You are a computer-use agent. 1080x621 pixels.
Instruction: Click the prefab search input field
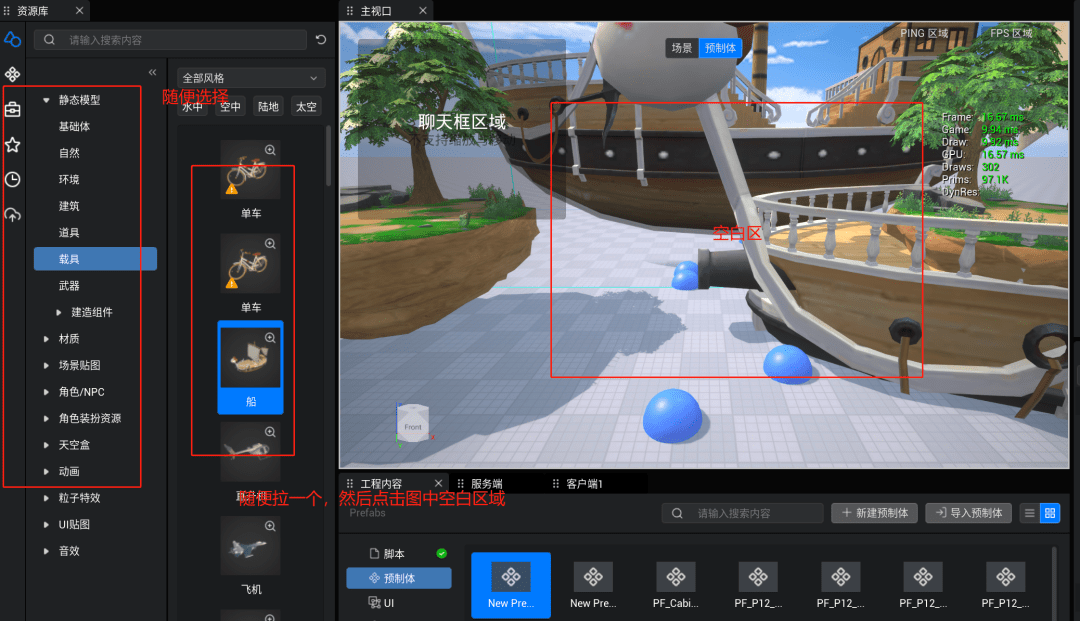742,513
